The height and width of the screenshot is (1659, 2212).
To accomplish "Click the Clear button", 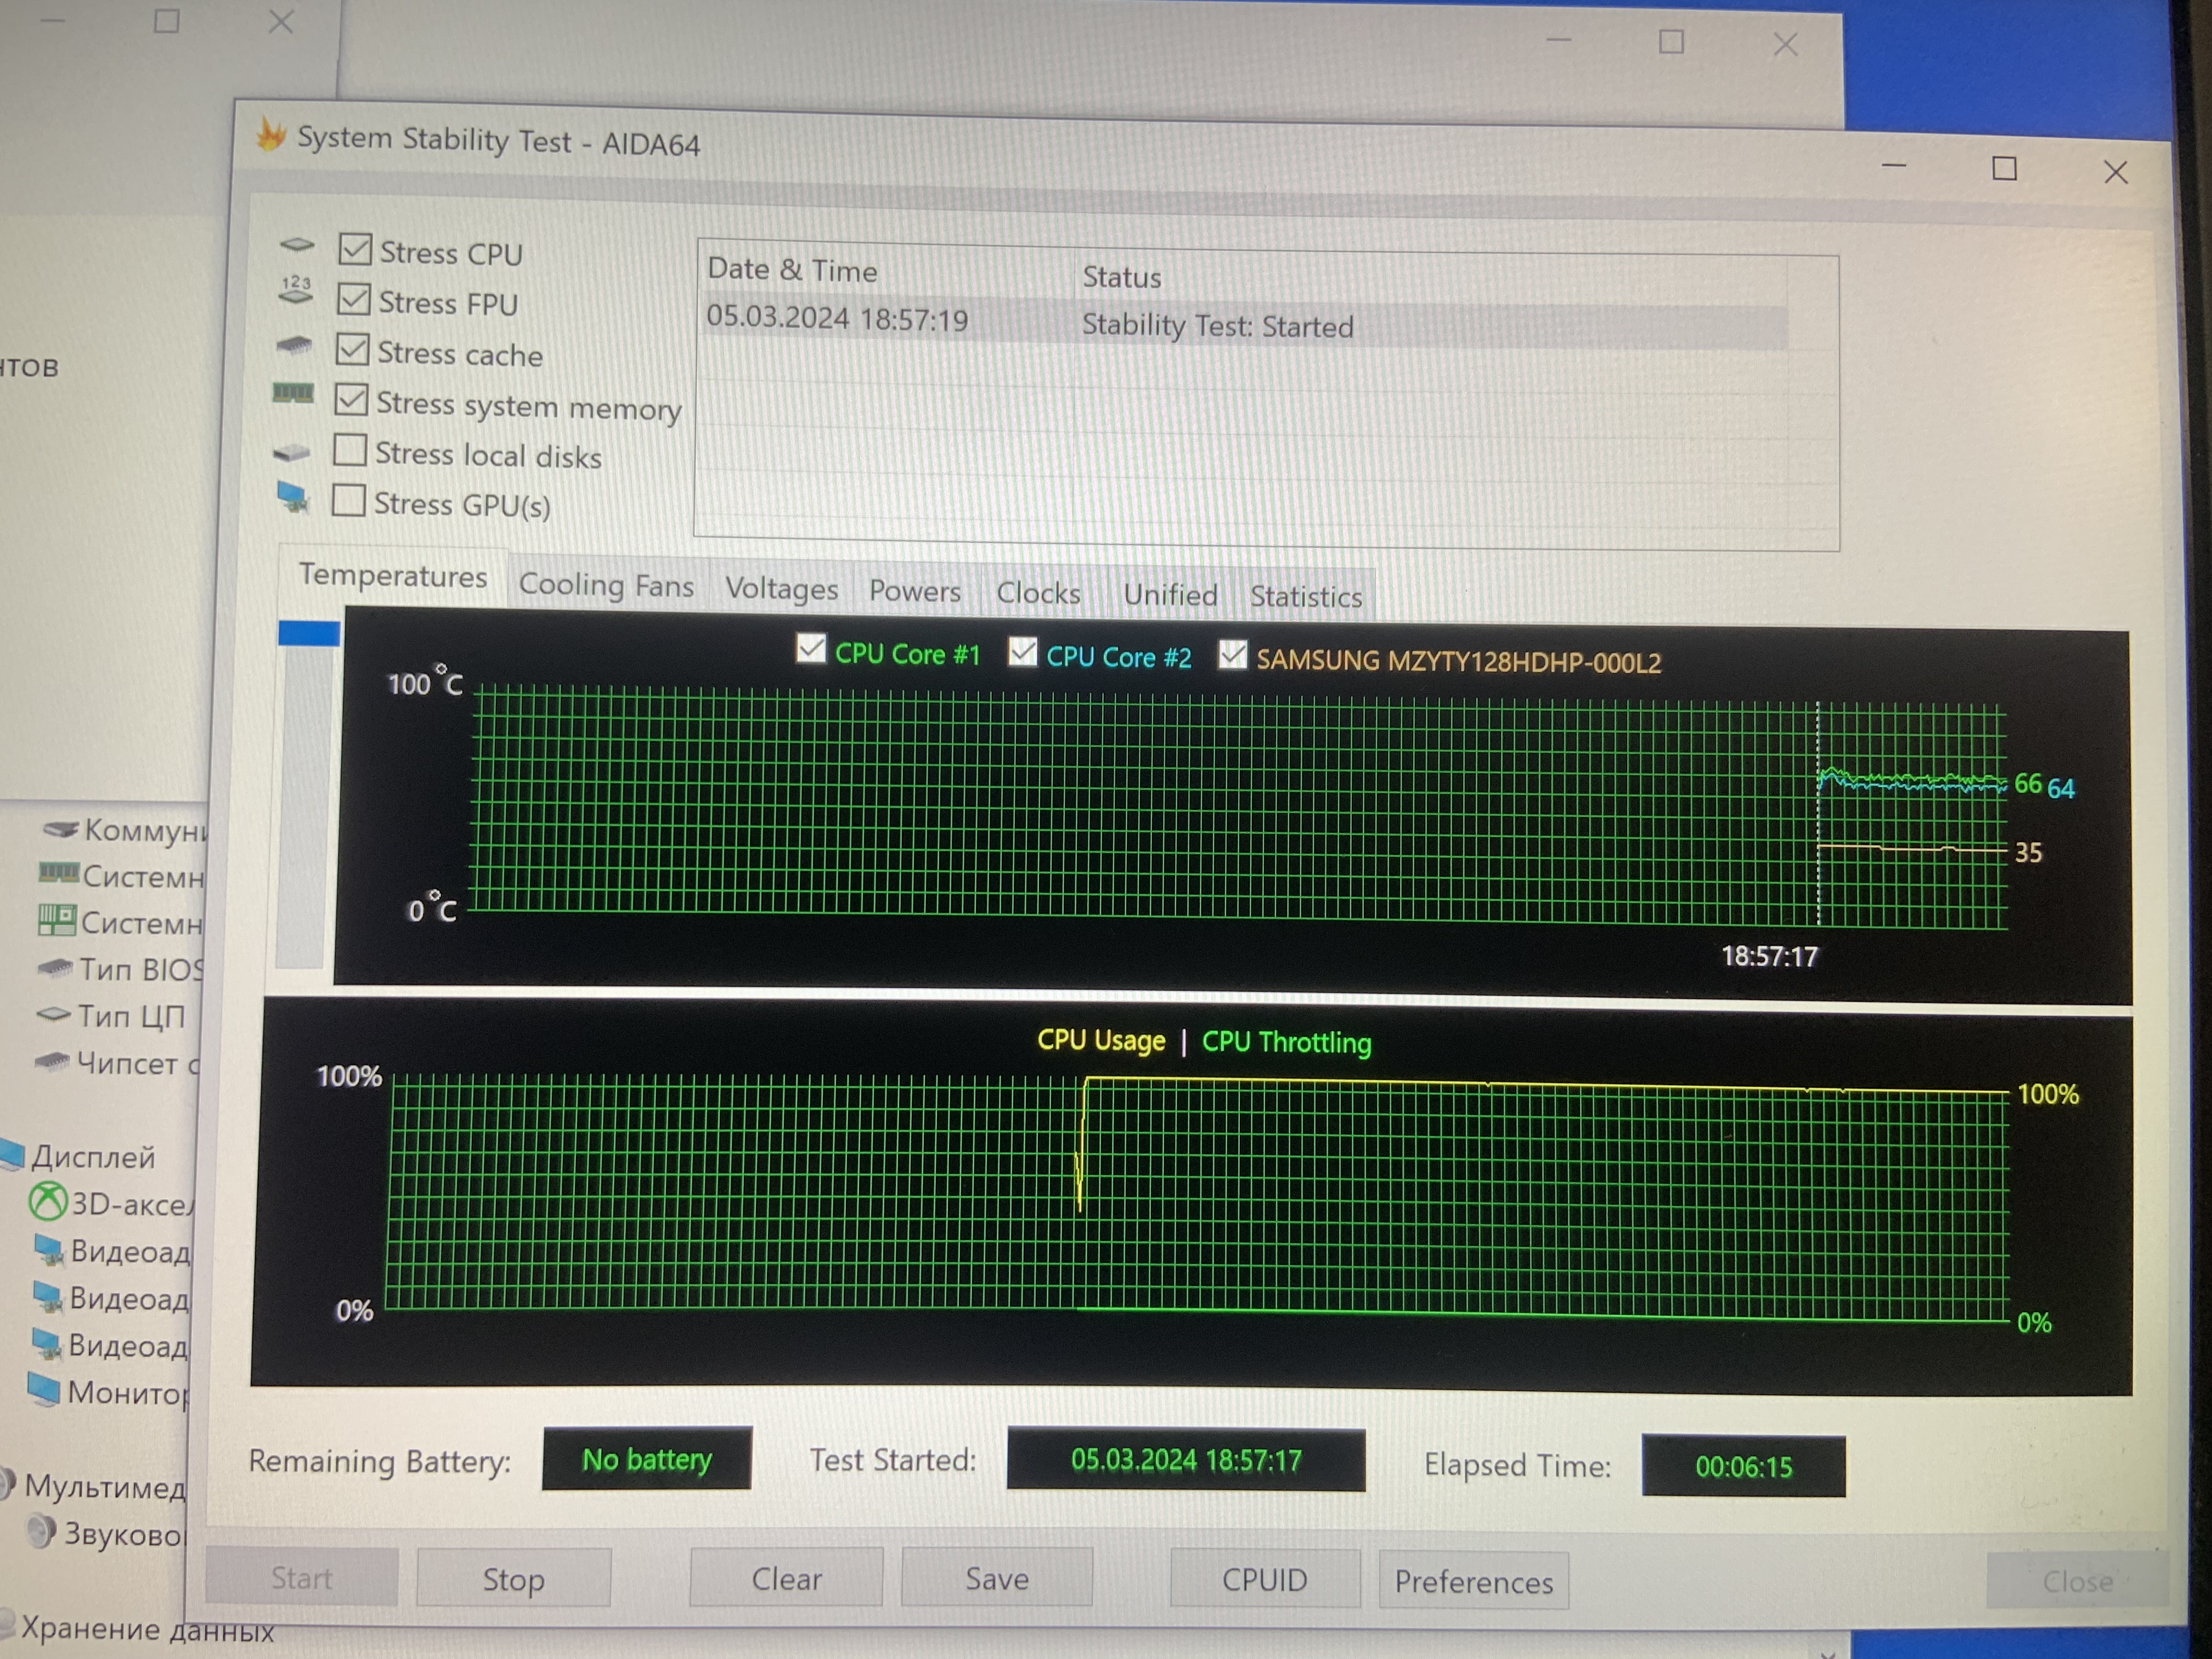I will point(786,1578).
